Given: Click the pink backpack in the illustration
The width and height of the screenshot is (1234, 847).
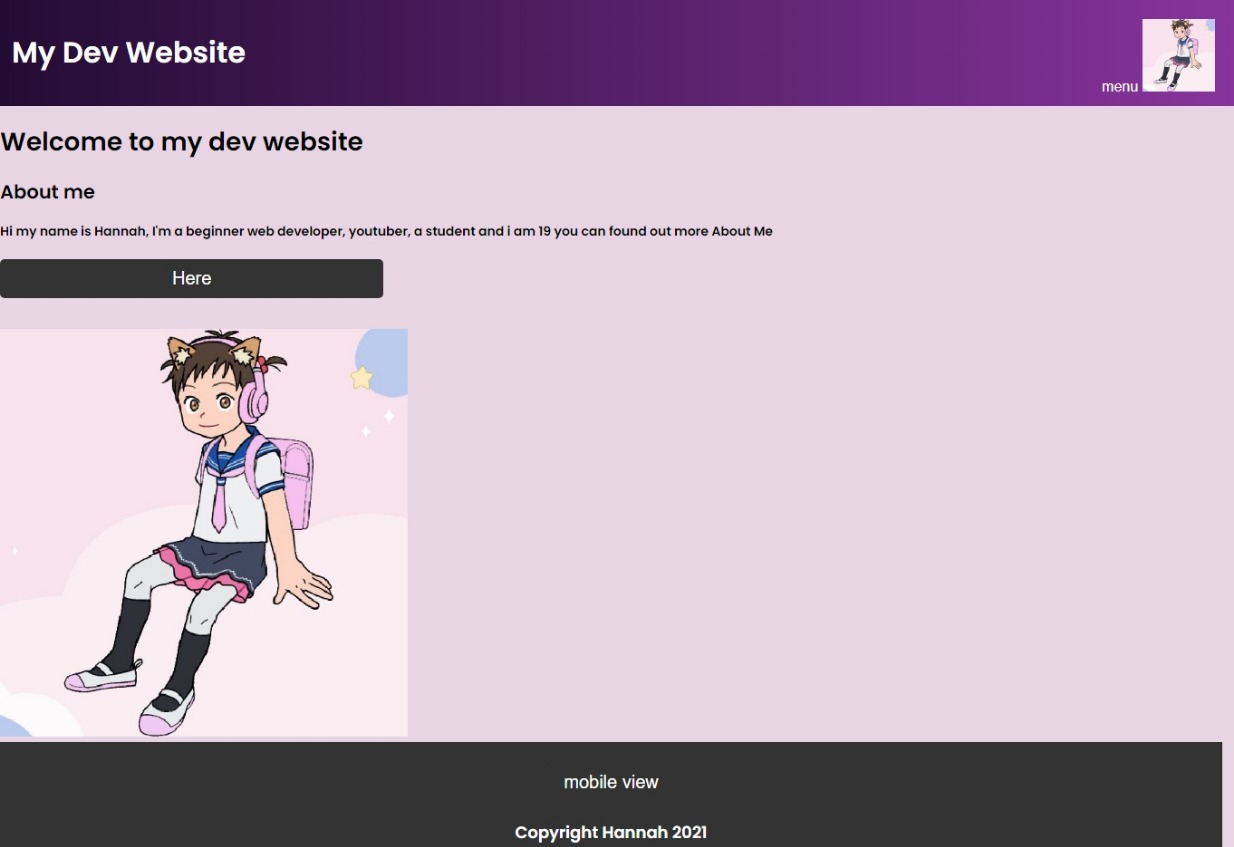Looking at the screenshot, I should (292, 480).
